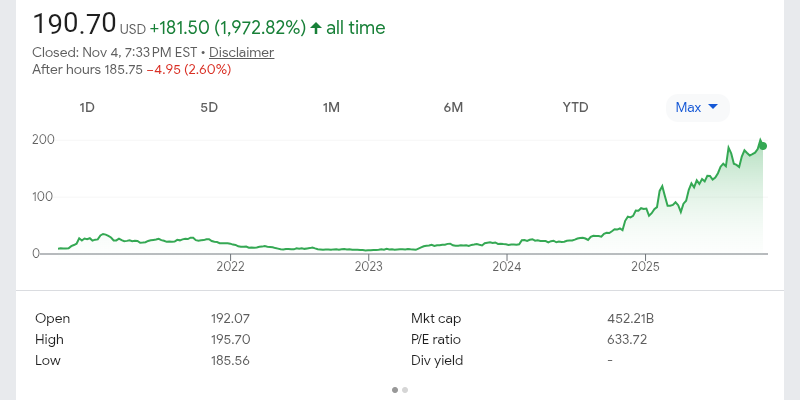Switch to the 5D time range

click(x=209, y=108)
